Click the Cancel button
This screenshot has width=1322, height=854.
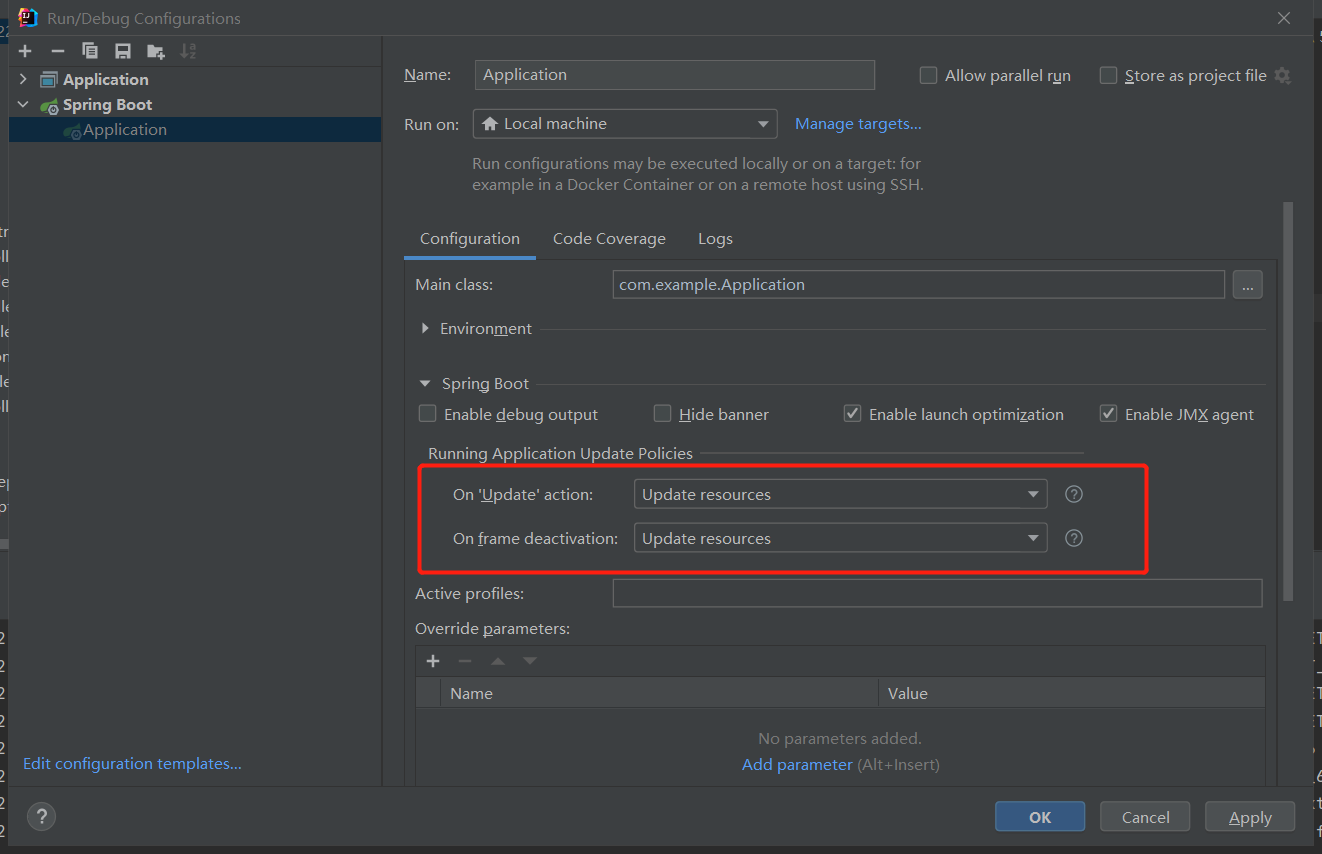(x=1145, y=817)
